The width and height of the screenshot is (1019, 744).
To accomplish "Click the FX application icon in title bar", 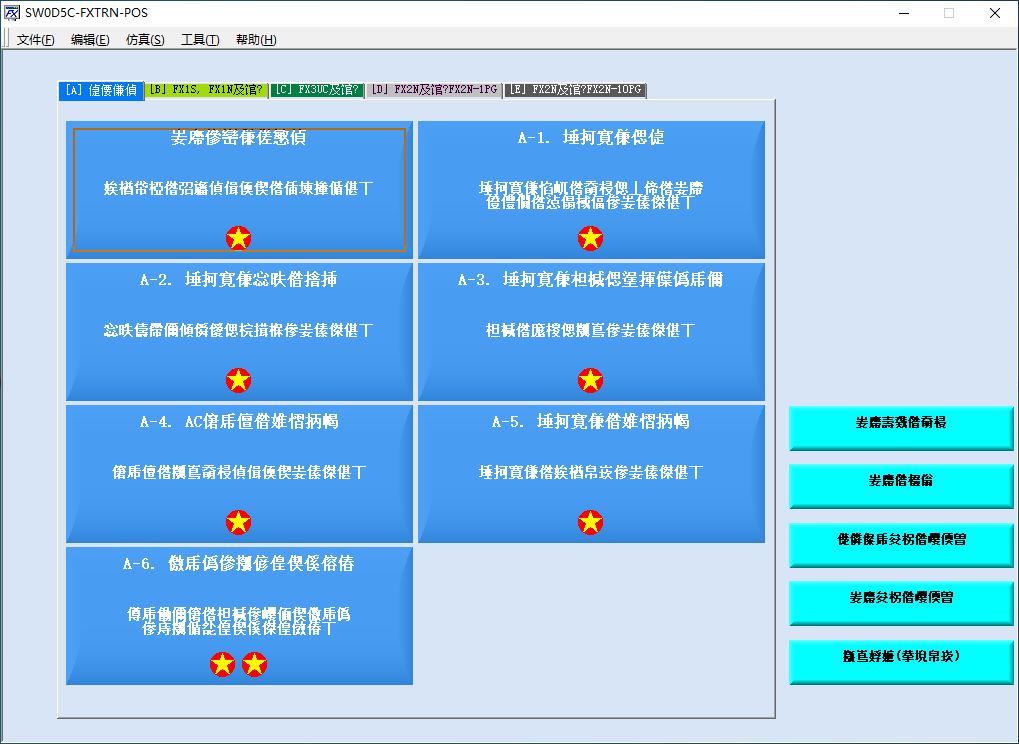I will point(12,13).
